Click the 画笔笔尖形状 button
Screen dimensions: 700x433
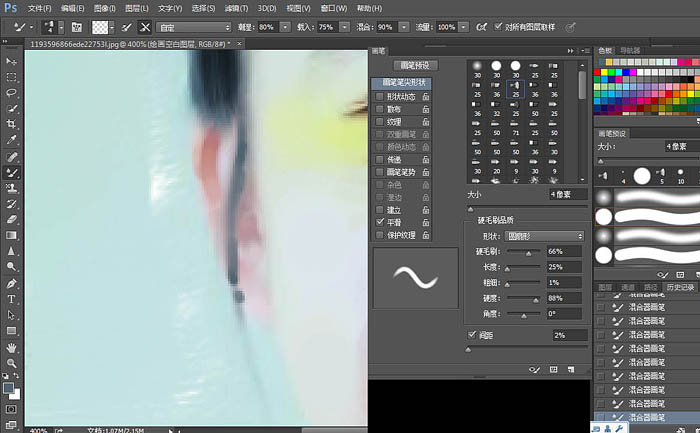click(402, 83)
